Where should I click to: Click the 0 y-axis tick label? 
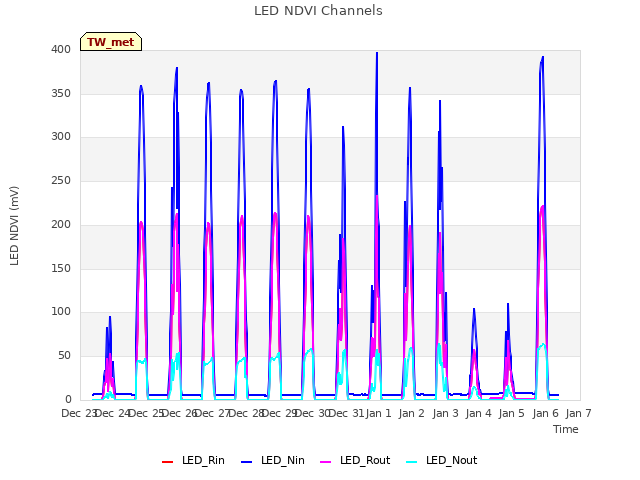(68, 400)
